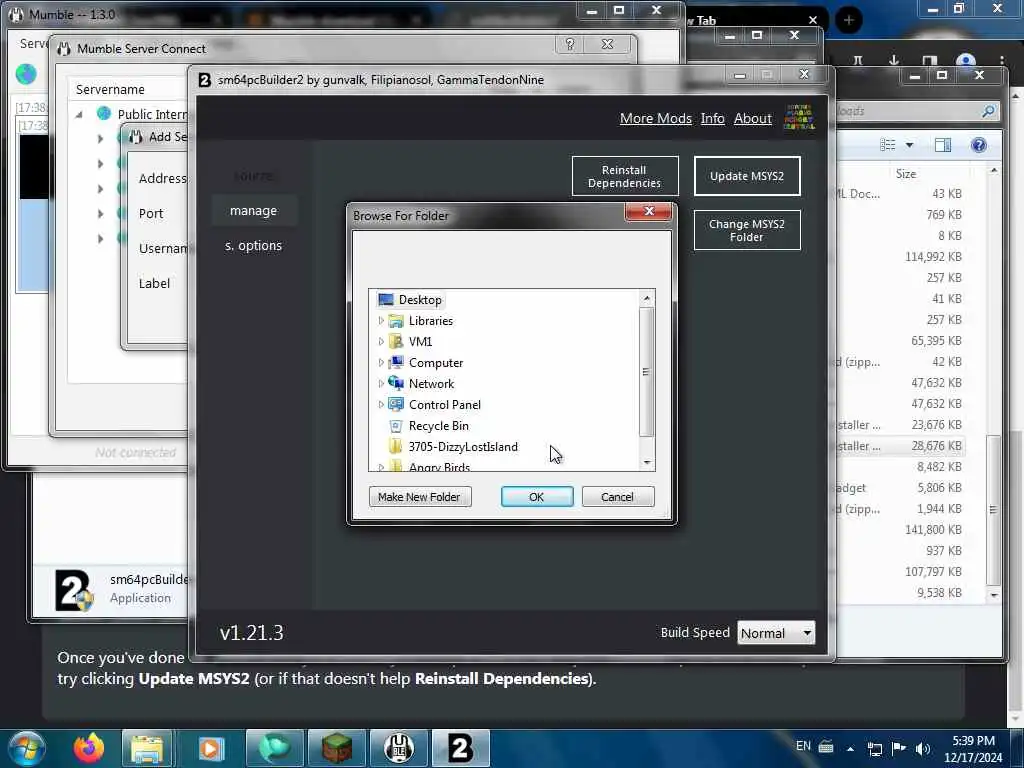Expand the Control Panel tree node
The width and height of the screenshot is (1024, 768).
pos(381,404)
